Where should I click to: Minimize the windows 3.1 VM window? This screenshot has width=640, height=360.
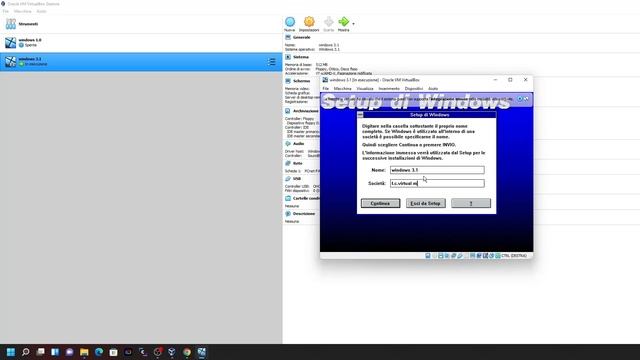click(x=496, y=80)
